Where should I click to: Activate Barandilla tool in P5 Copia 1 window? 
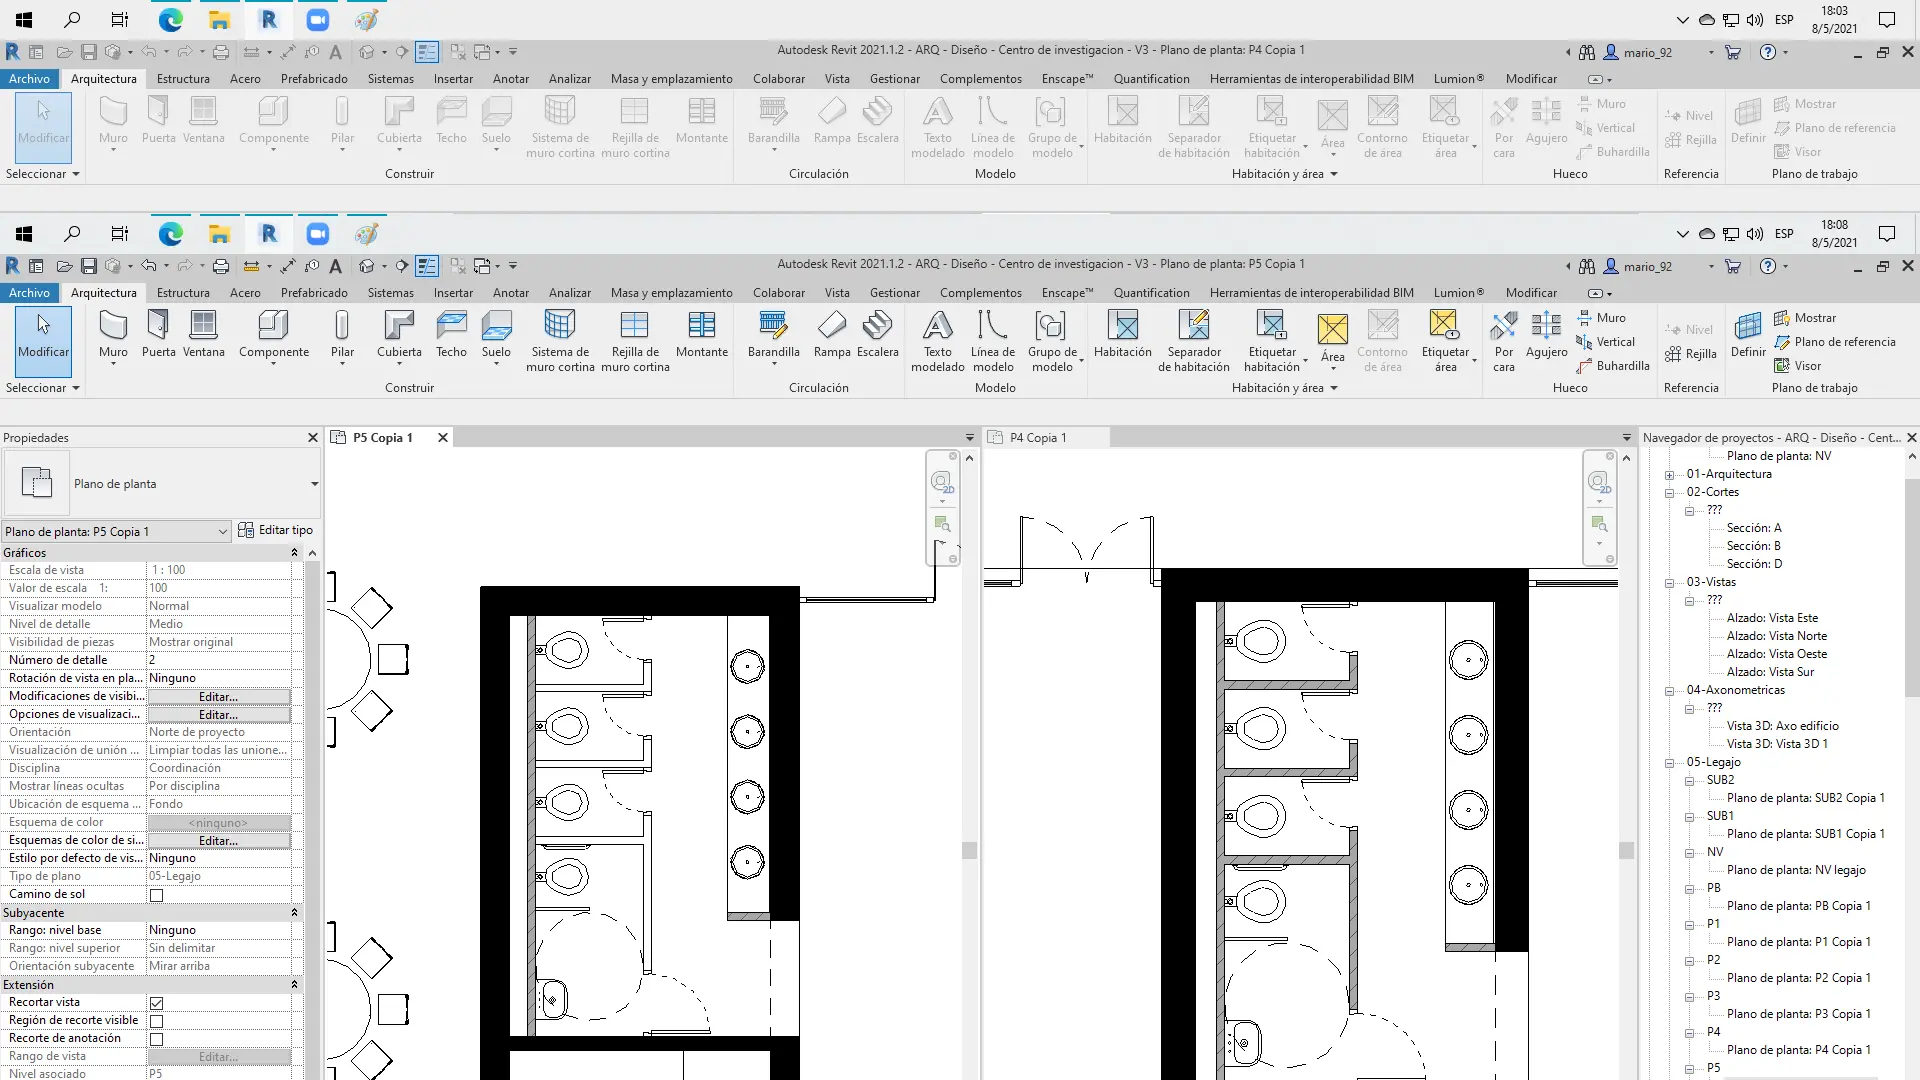[x=773, y=335]
